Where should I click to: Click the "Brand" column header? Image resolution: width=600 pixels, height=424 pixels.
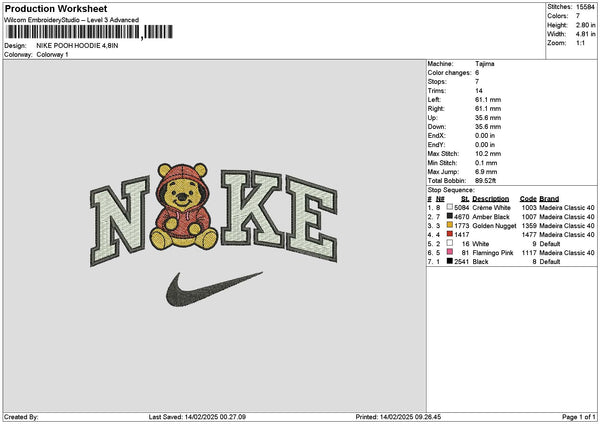point(549,199)
